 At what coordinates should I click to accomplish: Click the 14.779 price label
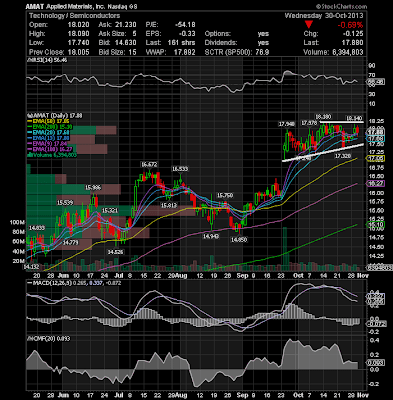pyautogui.click(x=70, y=242)
